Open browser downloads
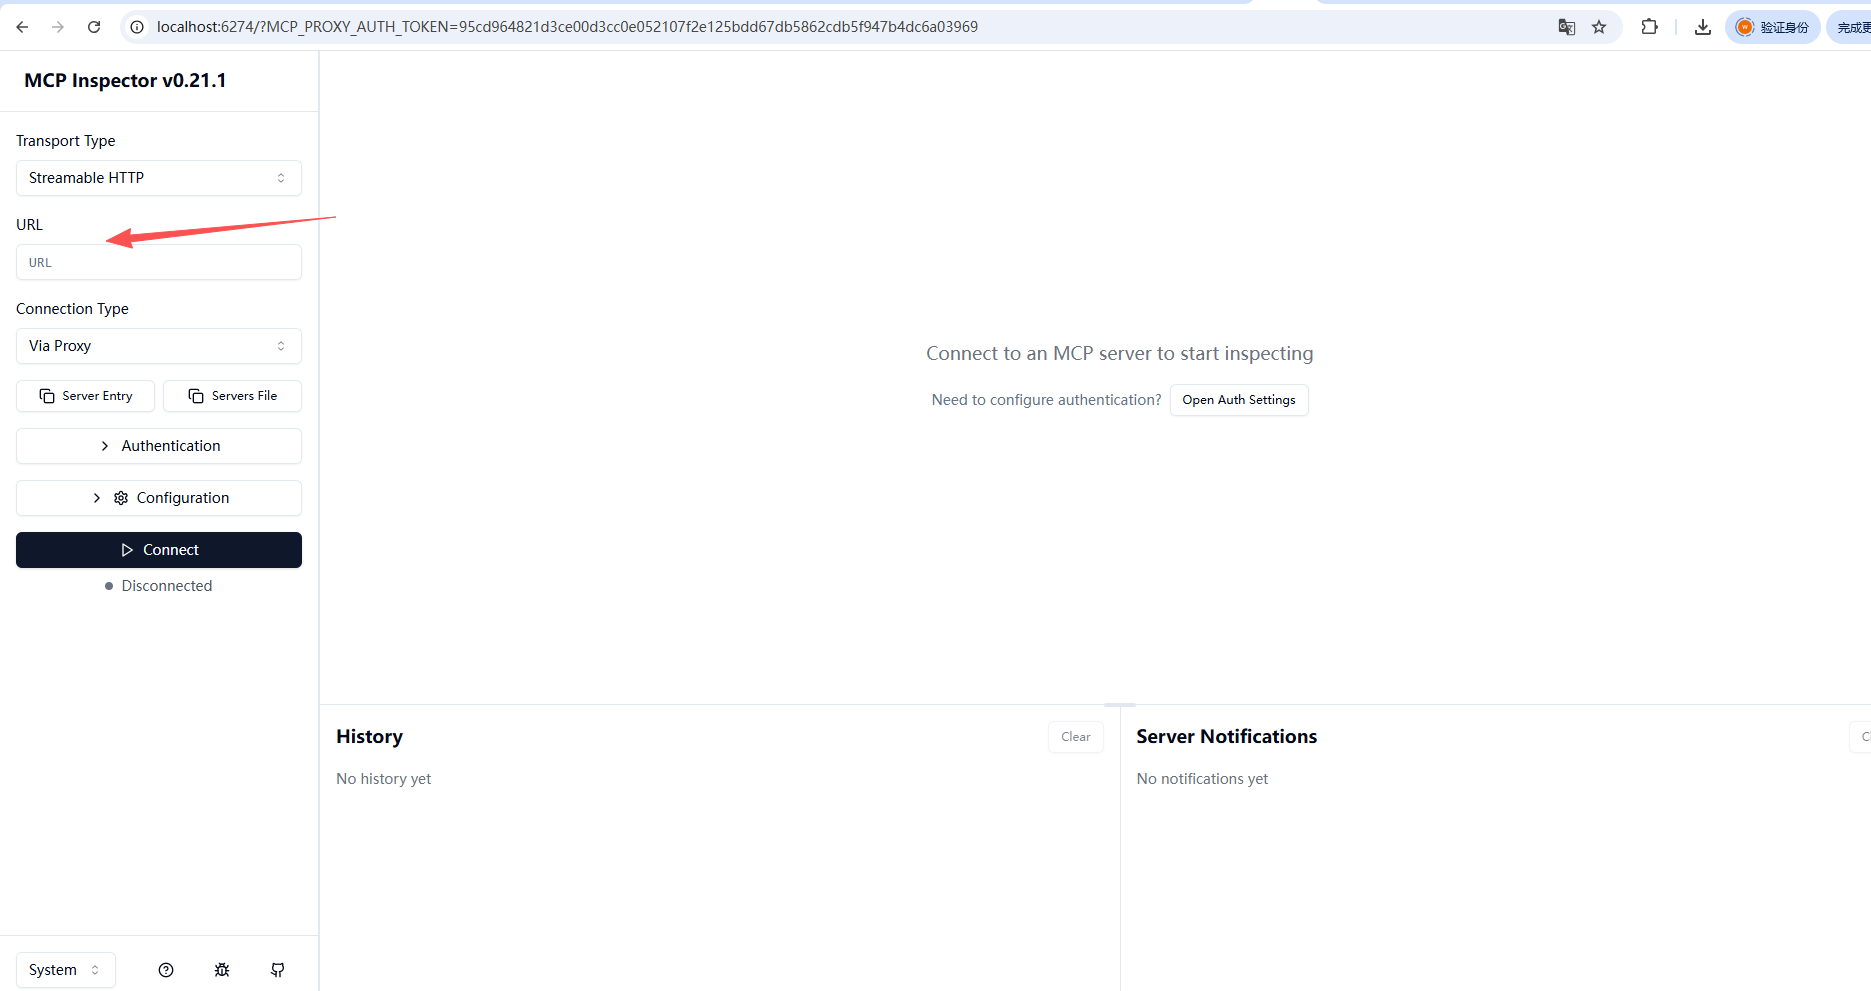The image size is (1871, 991). 1703,27
